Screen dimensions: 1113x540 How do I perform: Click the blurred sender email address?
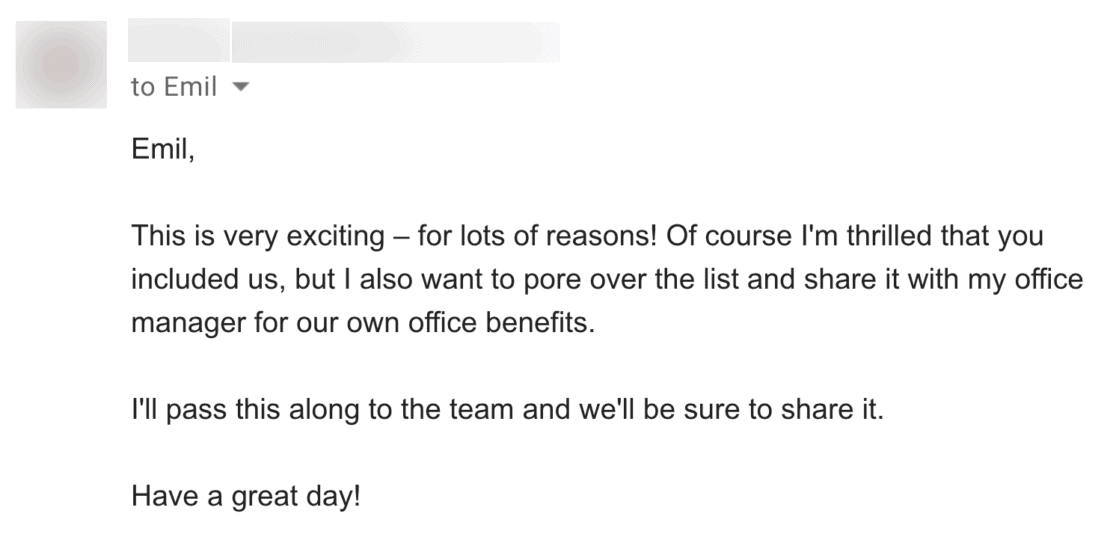tap(395, 42)
